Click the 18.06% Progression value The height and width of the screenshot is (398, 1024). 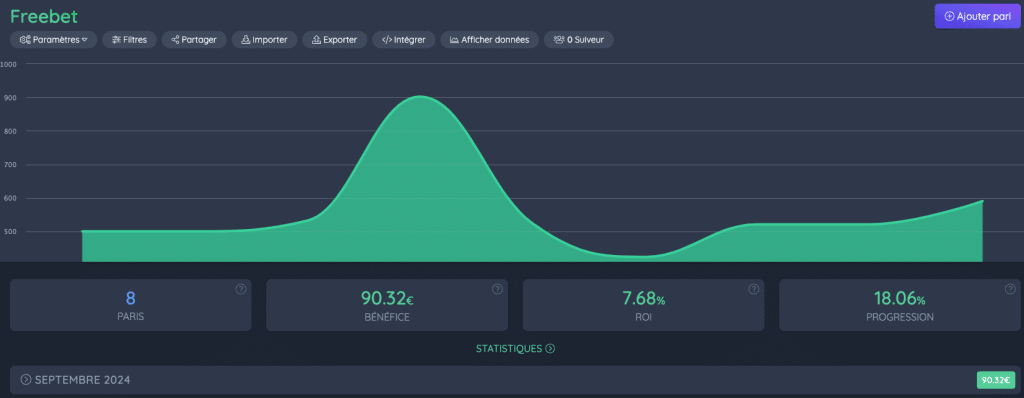tap(900, 299)
